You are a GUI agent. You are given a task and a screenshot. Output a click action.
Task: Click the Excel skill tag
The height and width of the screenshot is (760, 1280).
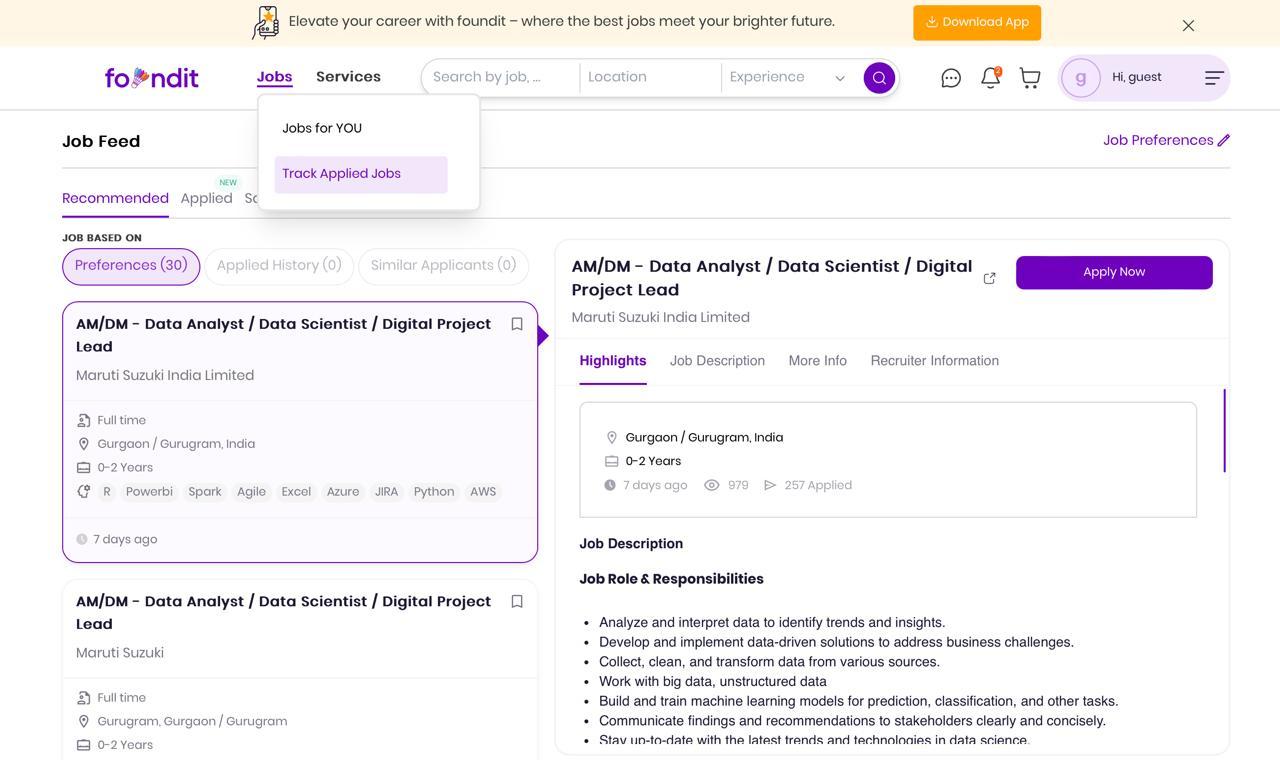(296, 492)
